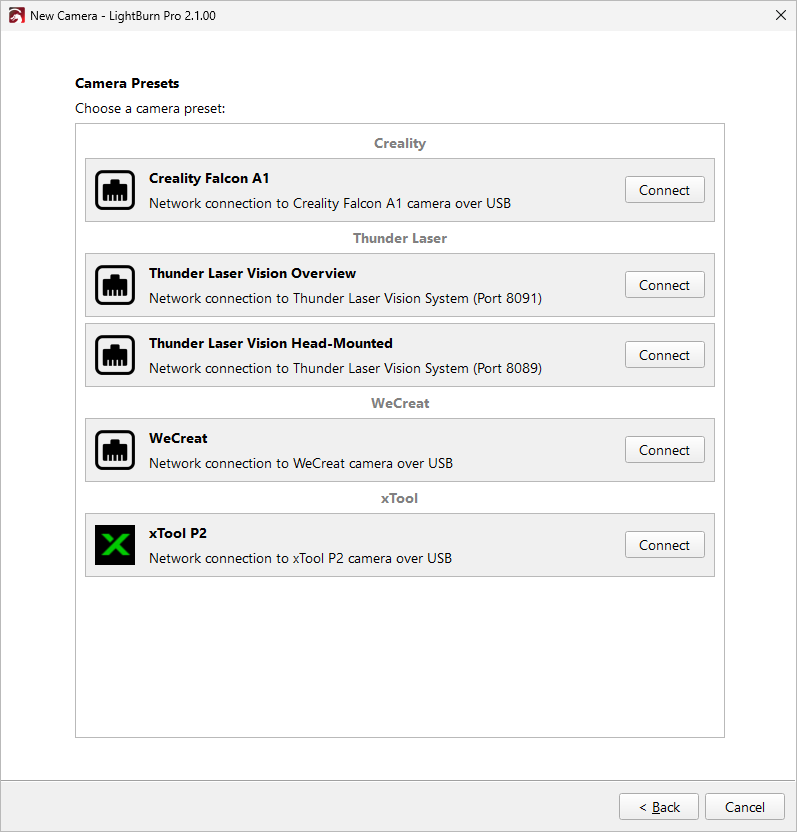
Task: Connect to Thunder Laser Vision Head-Mounted camera
Action: (664, 355)
